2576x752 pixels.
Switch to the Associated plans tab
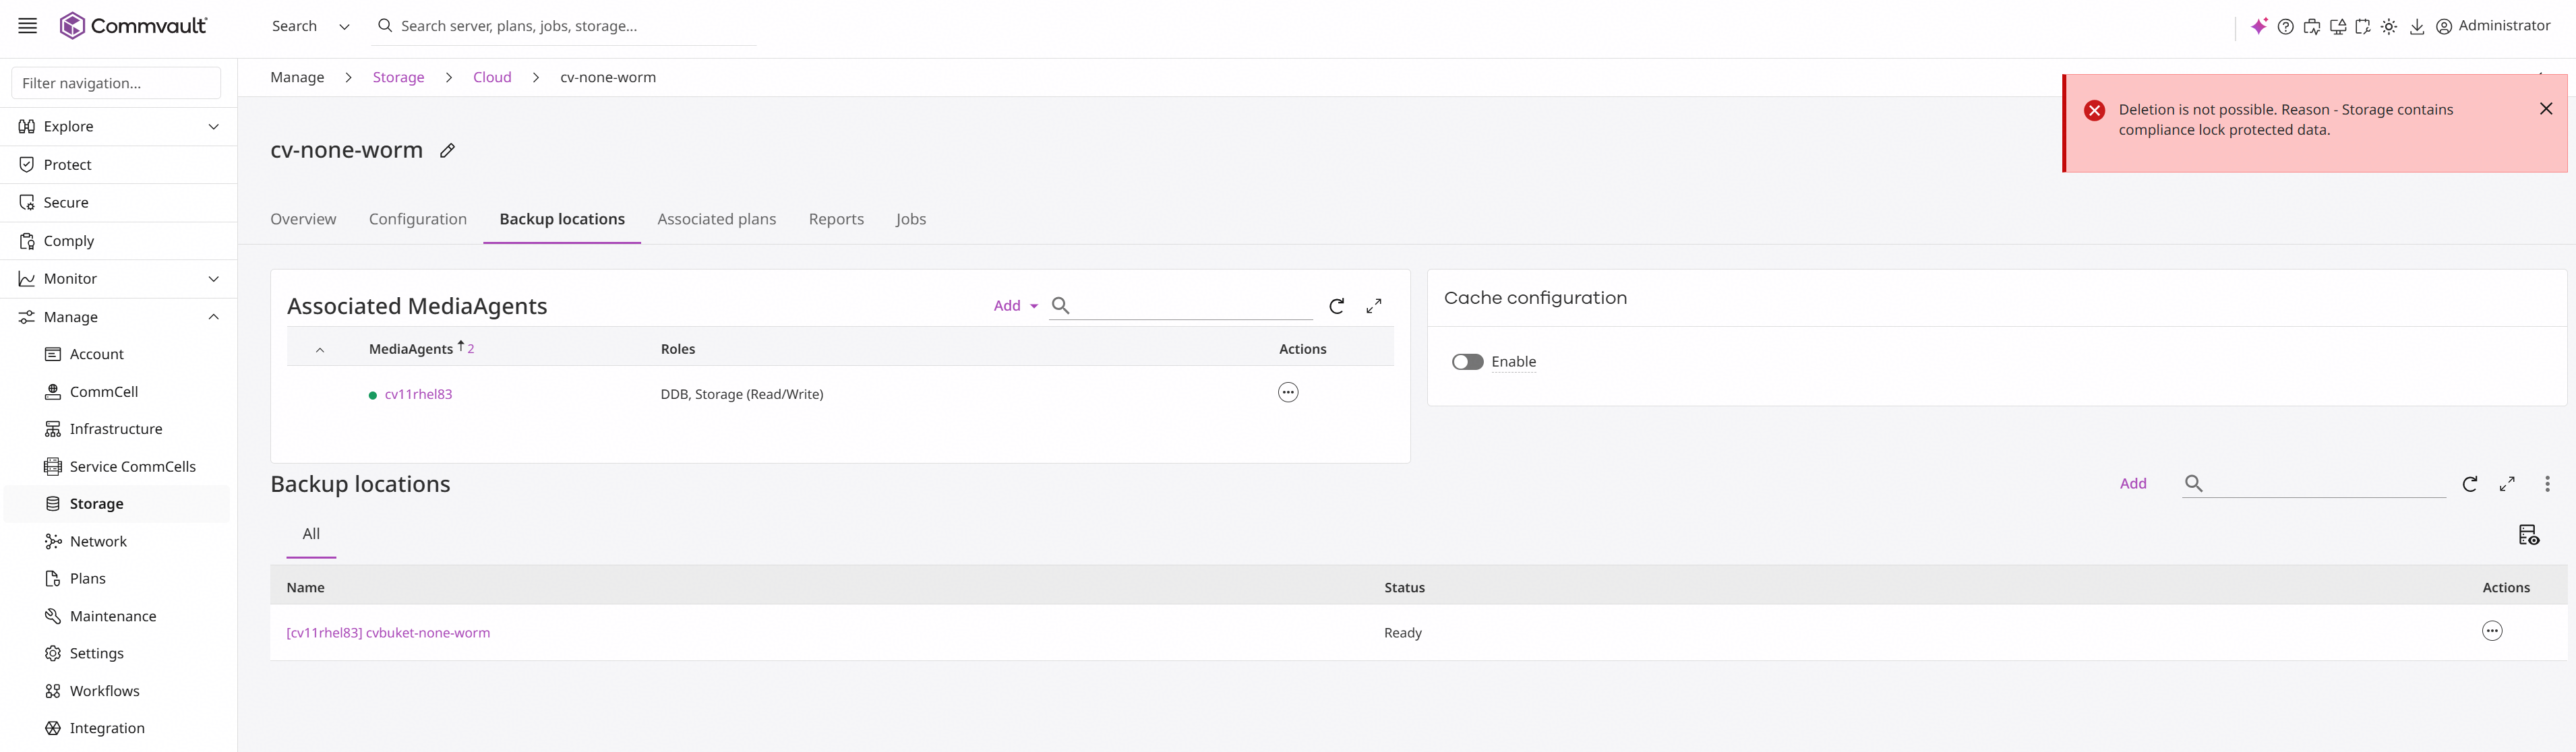716,219
